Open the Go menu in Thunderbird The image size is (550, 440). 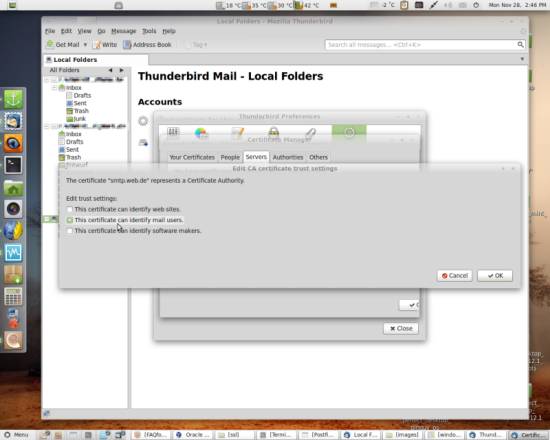point(101,31)
